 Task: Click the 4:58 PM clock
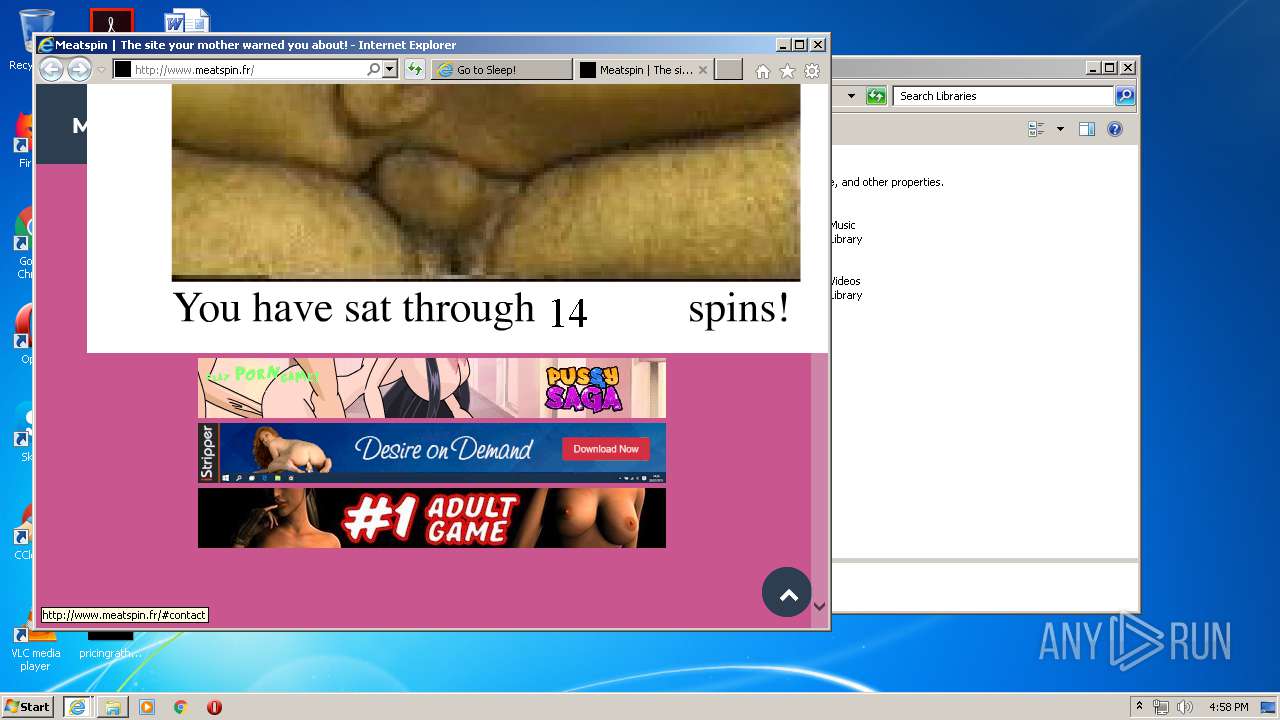pos(1228,707)
